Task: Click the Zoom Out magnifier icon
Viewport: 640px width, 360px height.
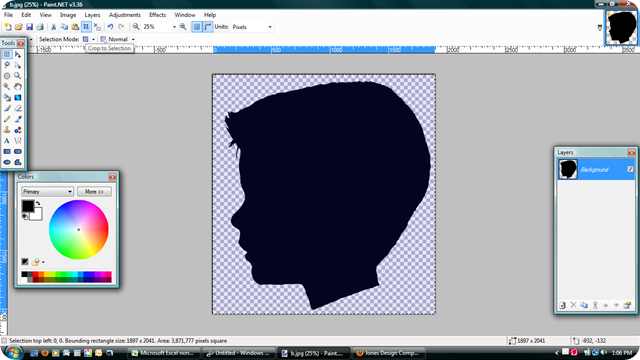Action: coord(136,27)
